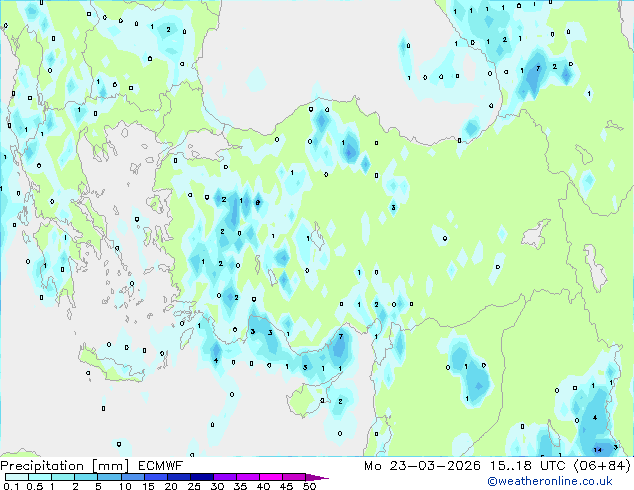Click the 'ECMWF' model label

(161, 466)
